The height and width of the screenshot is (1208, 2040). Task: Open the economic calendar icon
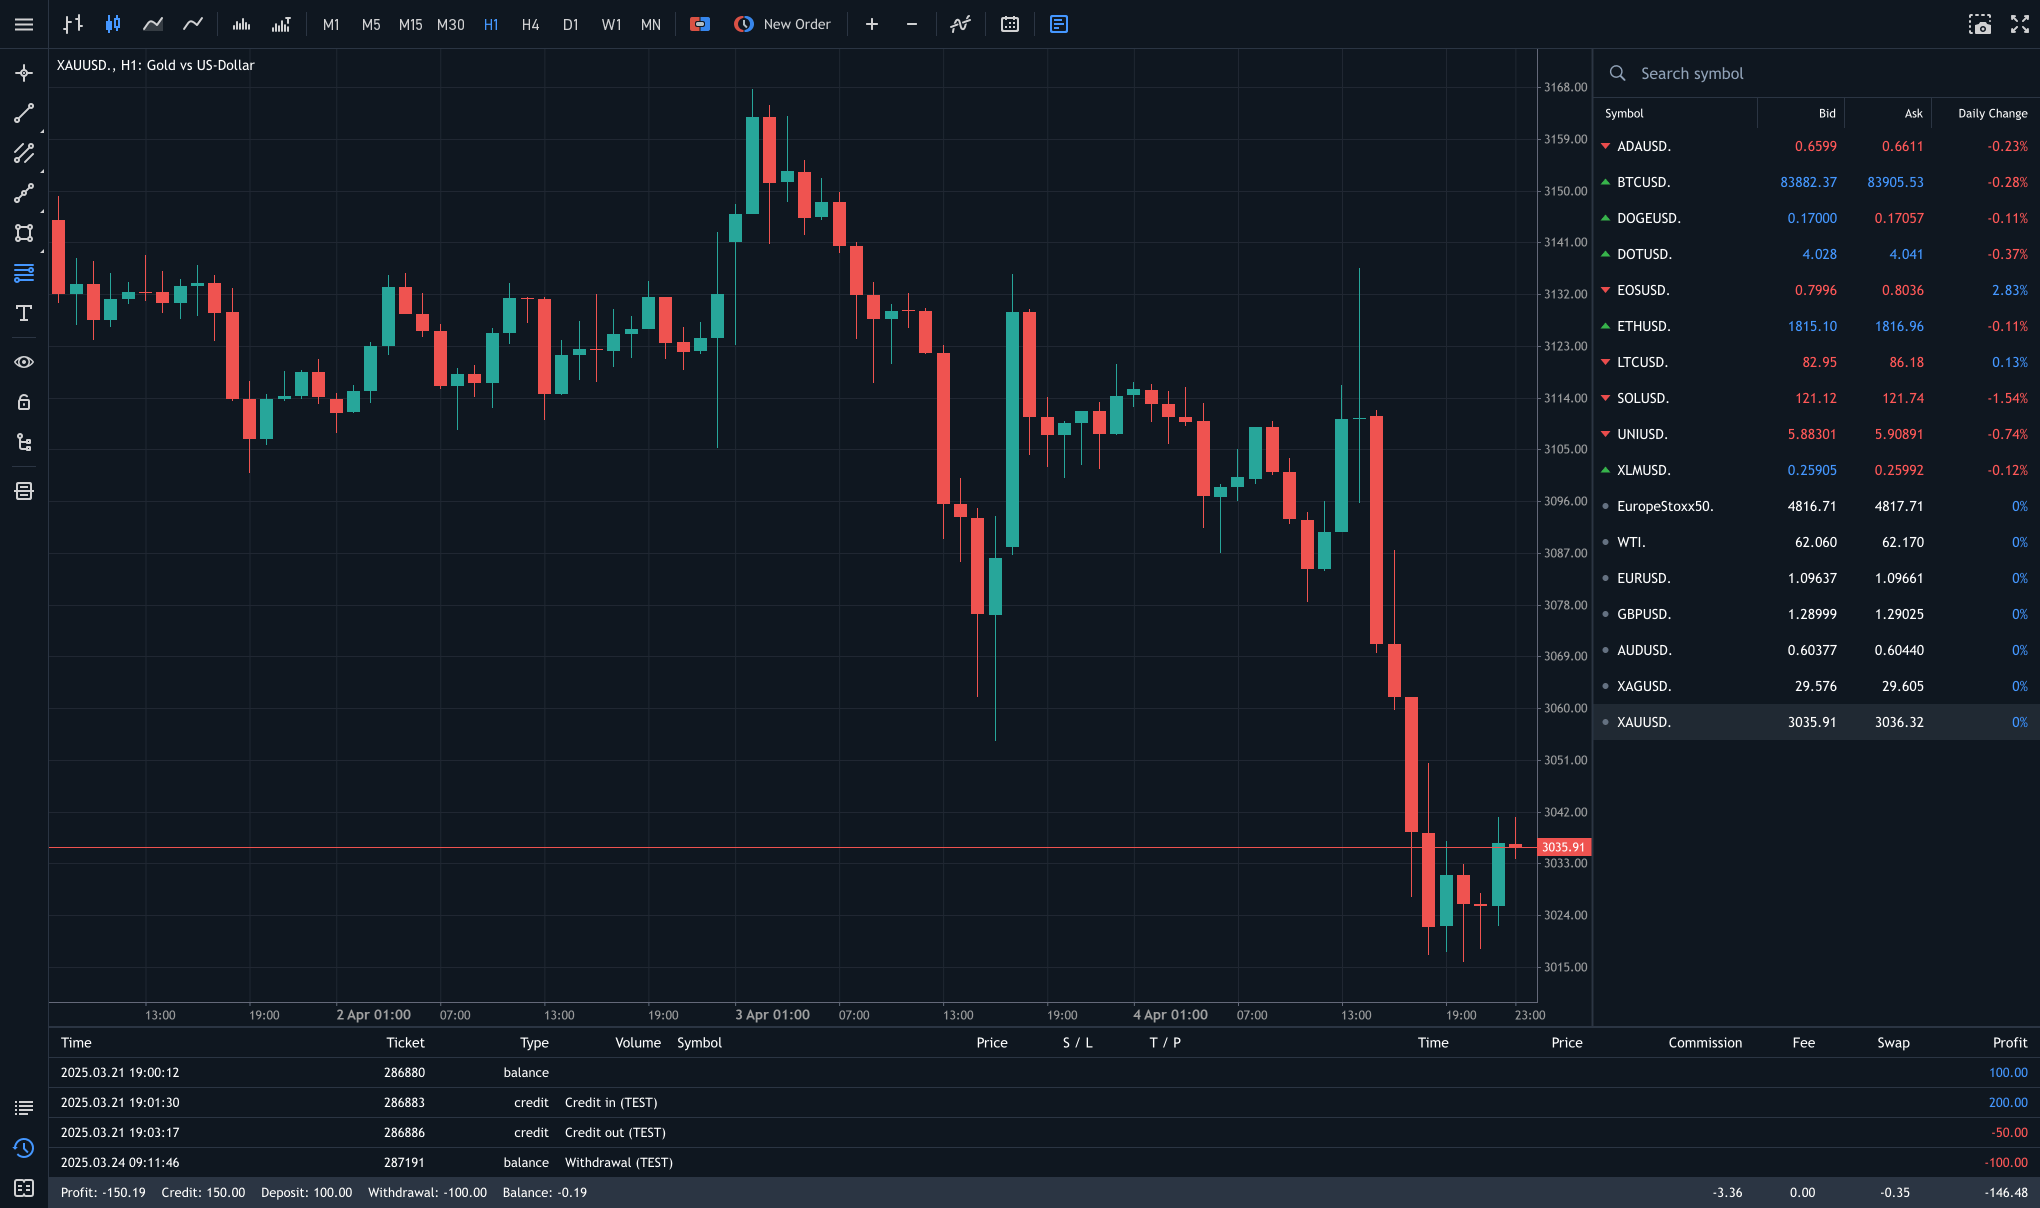(x=1010, y=24)
